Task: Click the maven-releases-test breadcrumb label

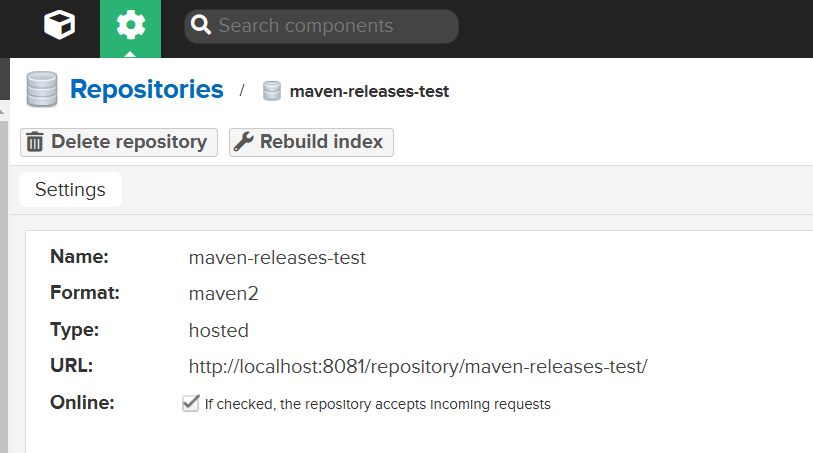Action: pos(369,92)
